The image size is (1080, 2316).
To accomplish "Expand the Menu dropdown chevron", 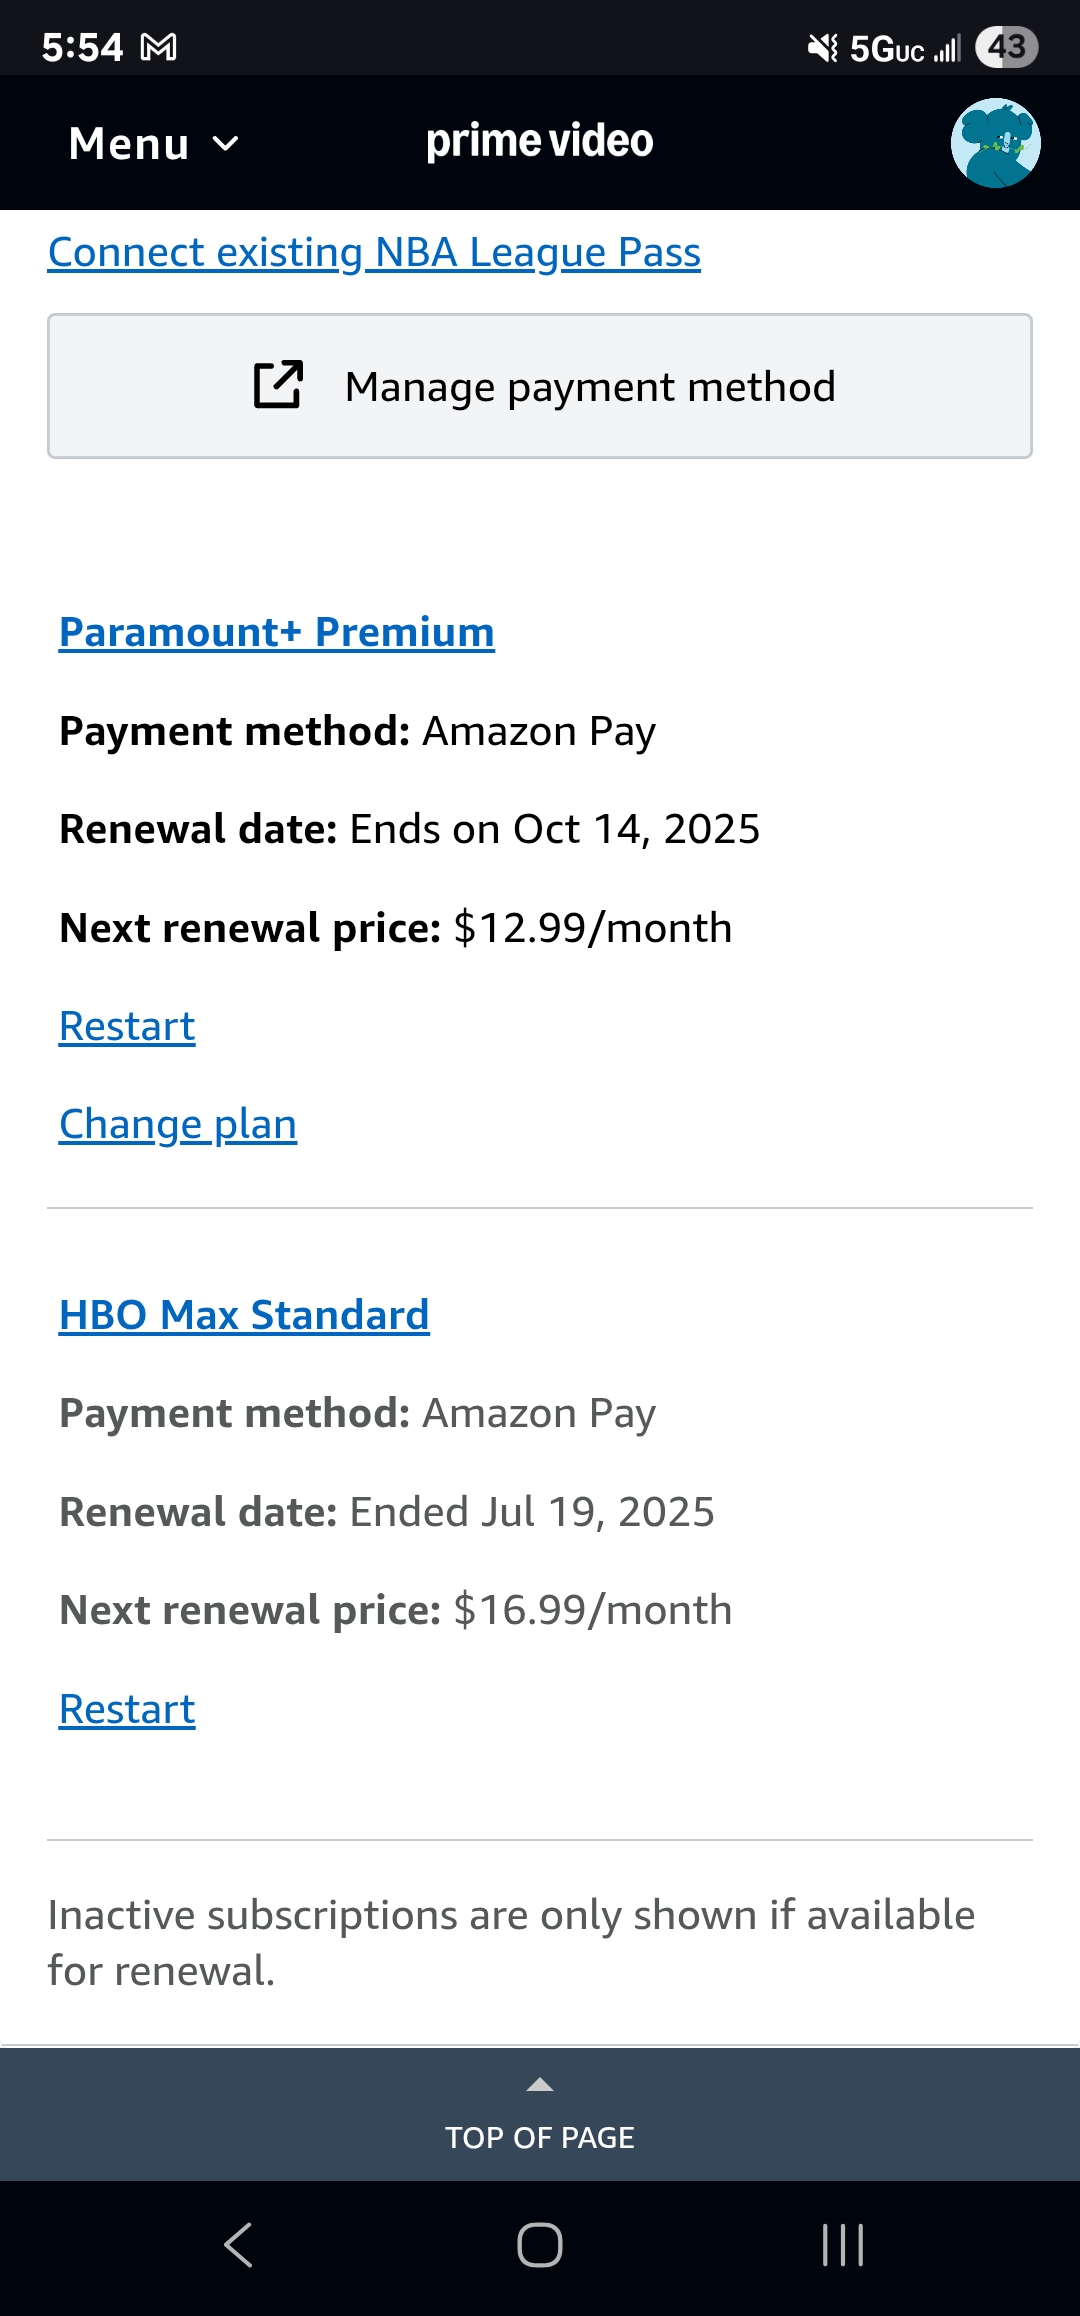I will click(227, 144).
